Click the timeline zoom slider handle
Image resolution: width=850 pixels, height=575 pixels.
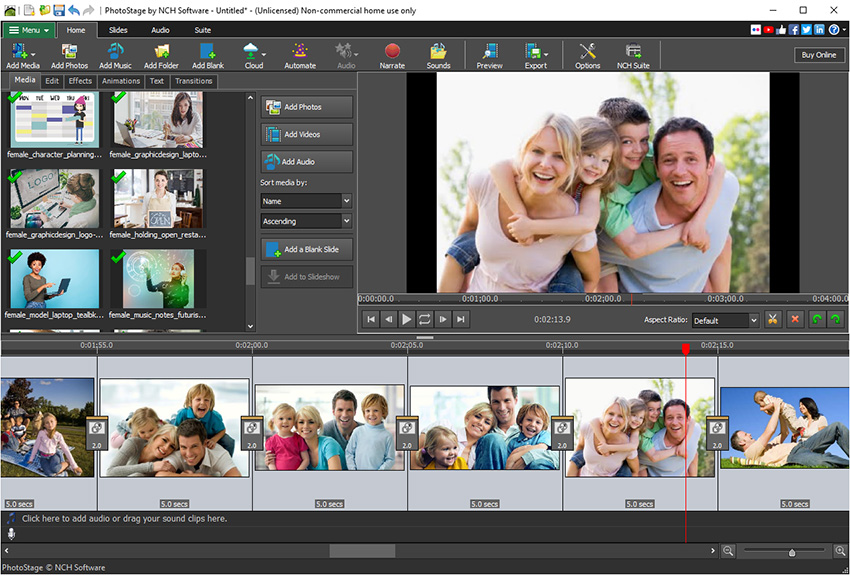tap(792, 552)
